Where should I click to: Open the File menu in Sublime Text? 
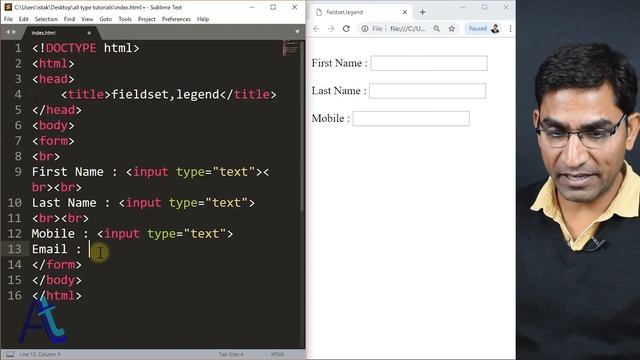click(x=8, y=19)
